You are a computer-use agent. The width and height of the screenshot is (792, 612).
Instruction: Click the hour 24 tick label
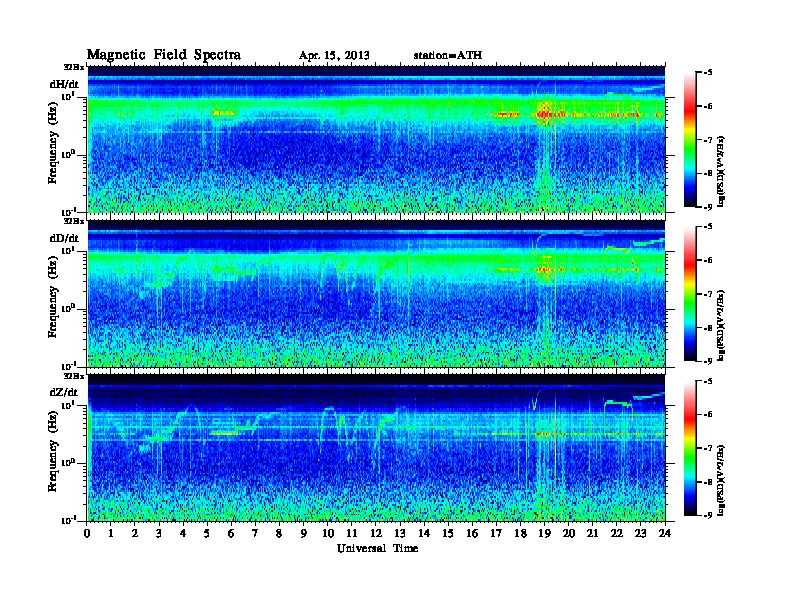pyautogui.click(x=665, y=533)
